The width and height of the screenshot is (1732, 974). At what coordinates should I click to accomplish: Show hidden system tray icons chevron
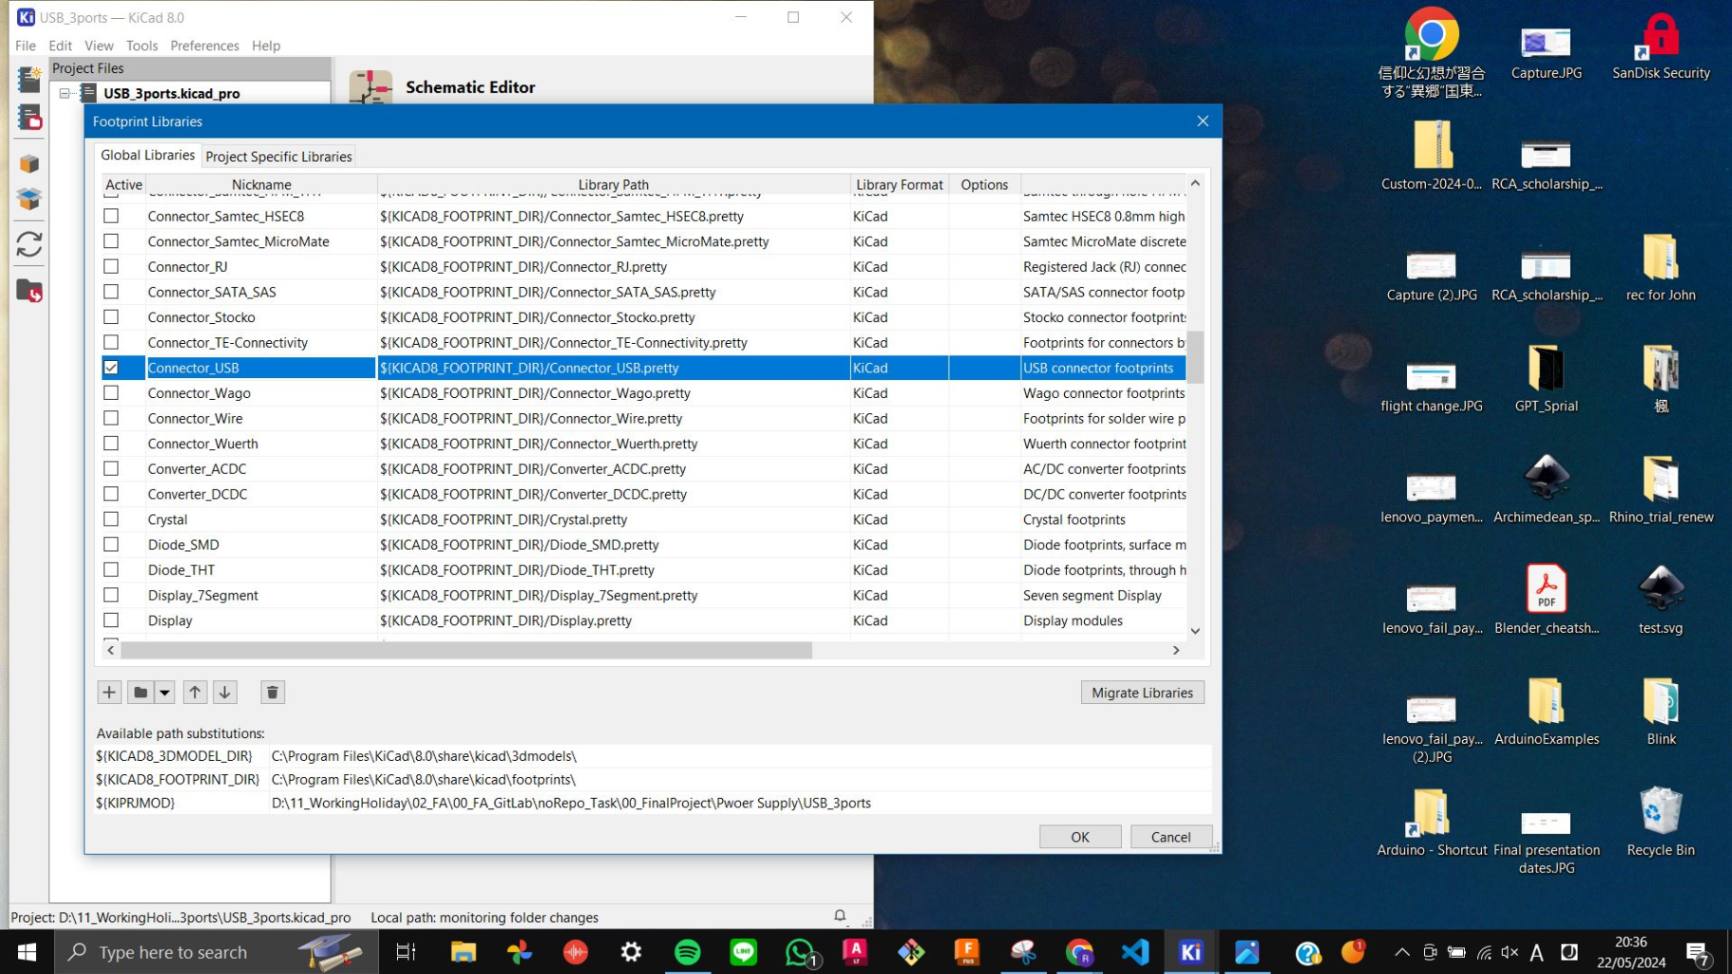pyautogui.click(x=1402, y=952)
